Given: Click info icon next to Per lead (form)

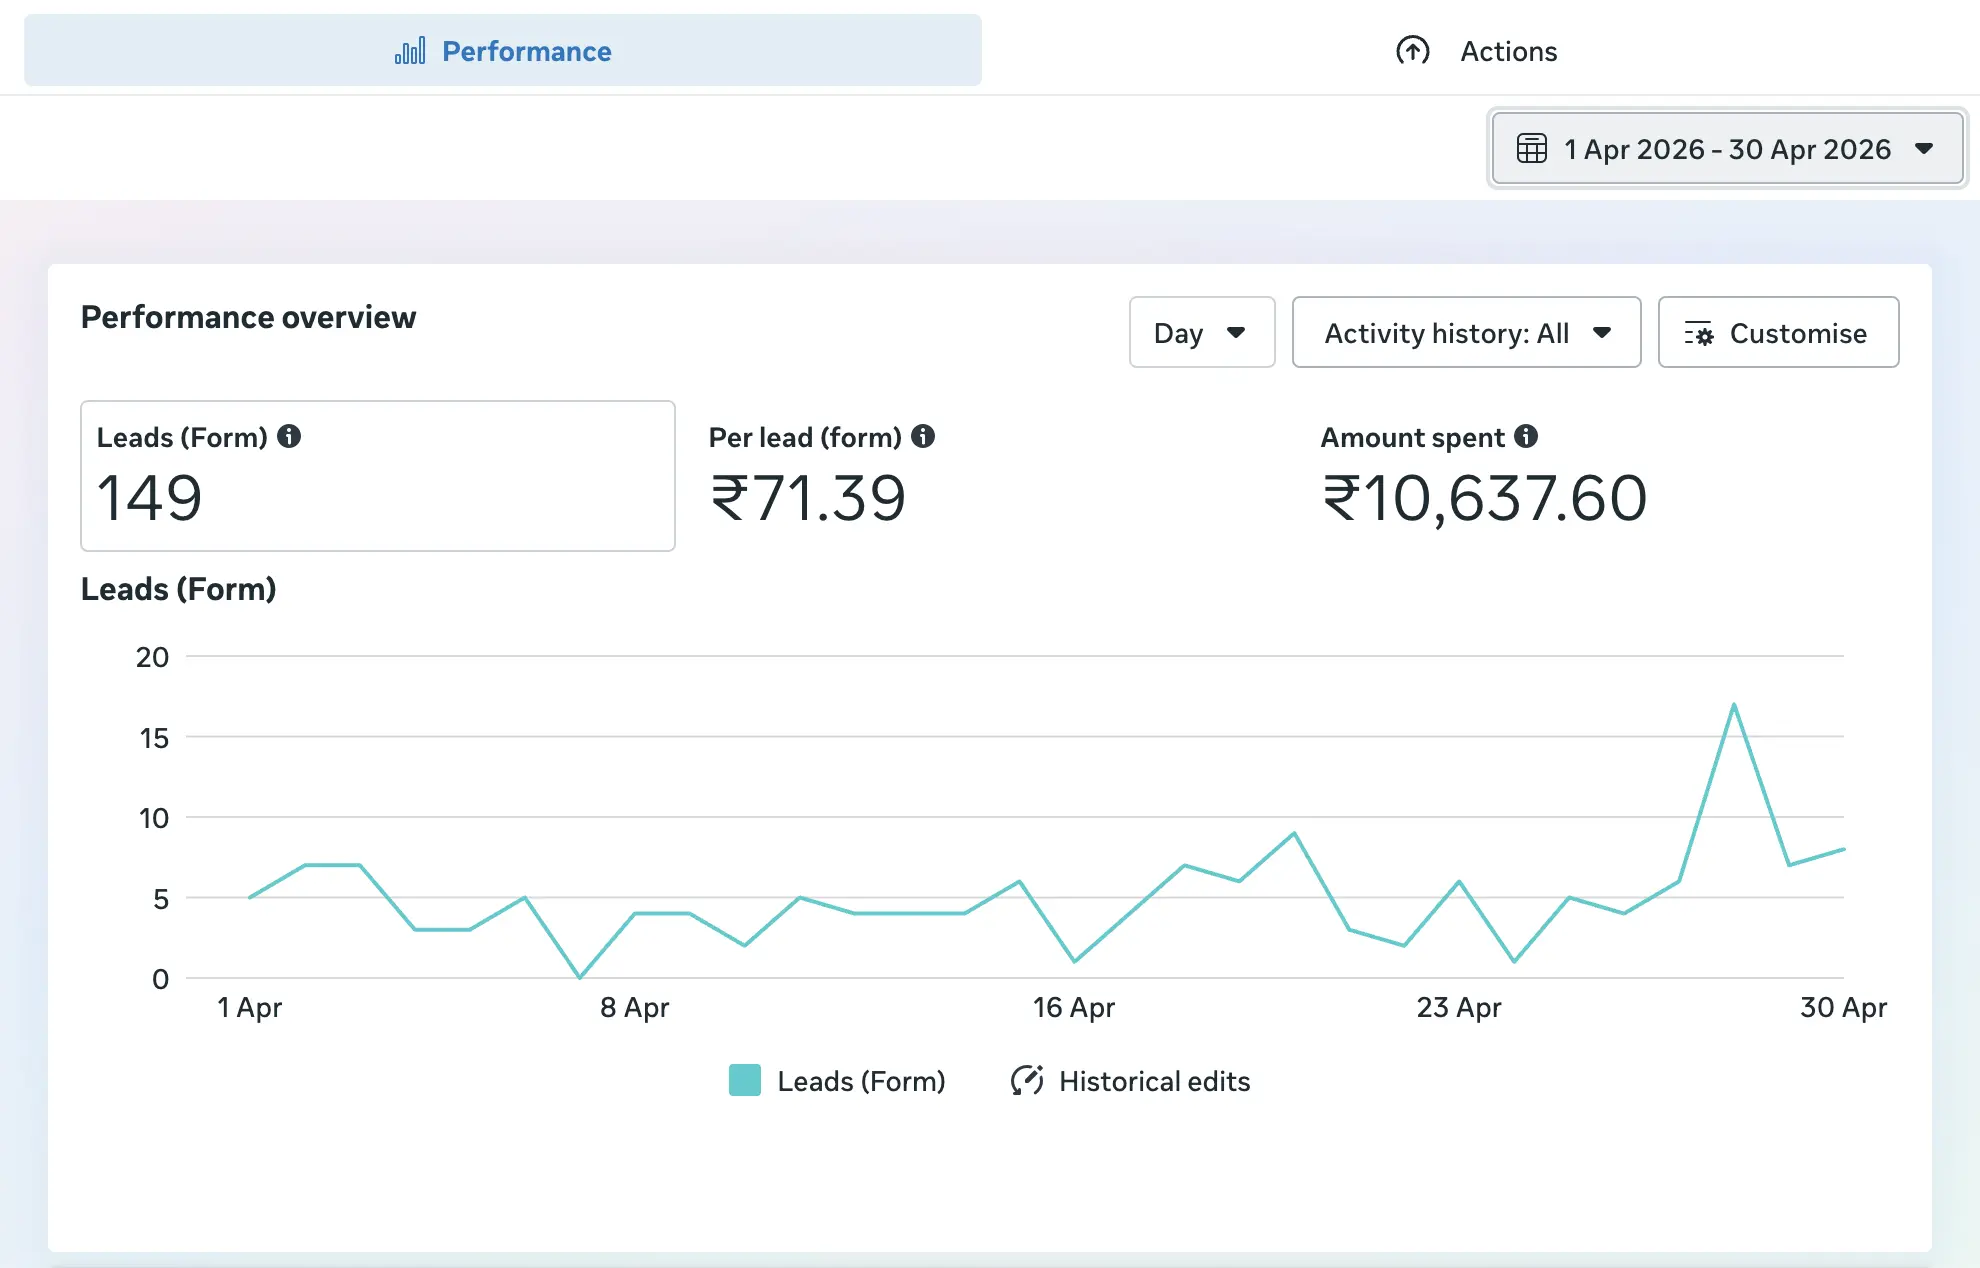Looking at the screenshot, I should point(923,436).
